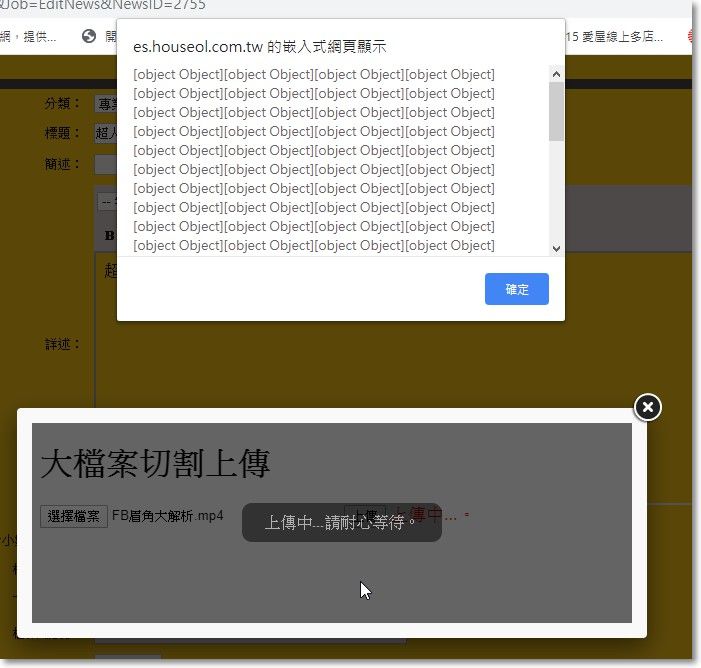Click the 確定 button in the alert
This screenshot has width=701, height=668.
(x=516, y=289)
